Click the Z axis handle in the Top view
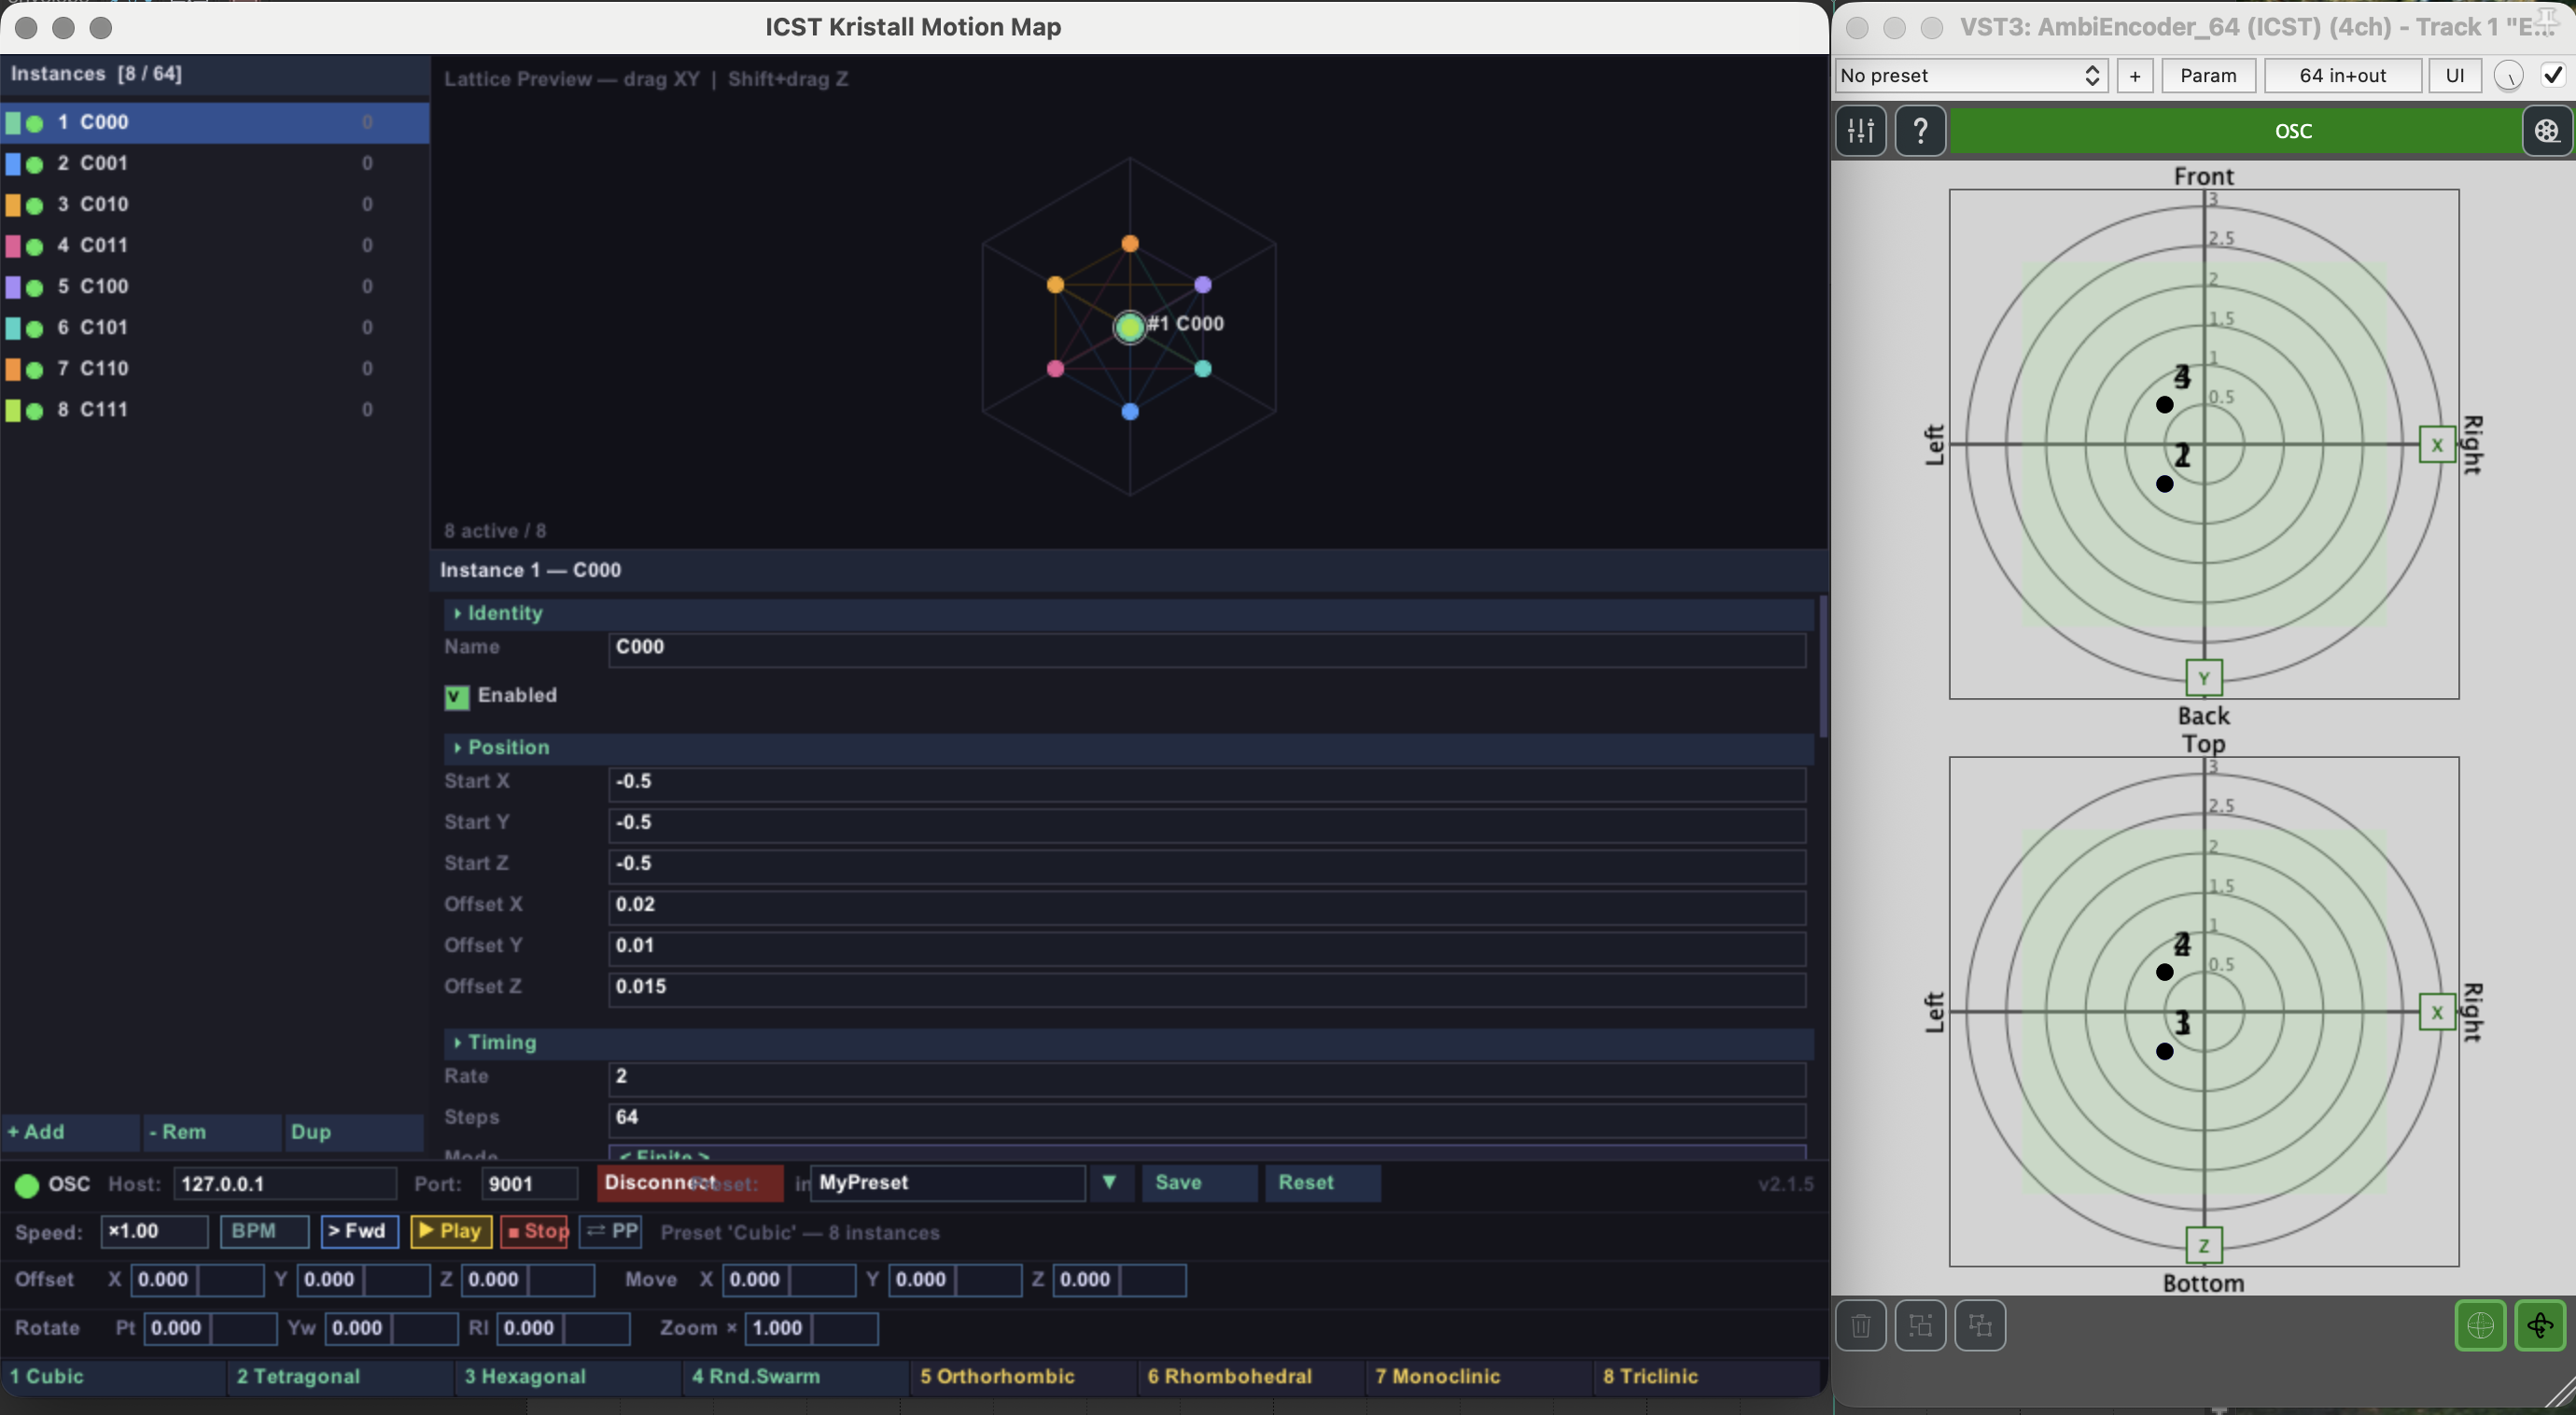This screenshot has width=2576, height=1415. 2204,1245
